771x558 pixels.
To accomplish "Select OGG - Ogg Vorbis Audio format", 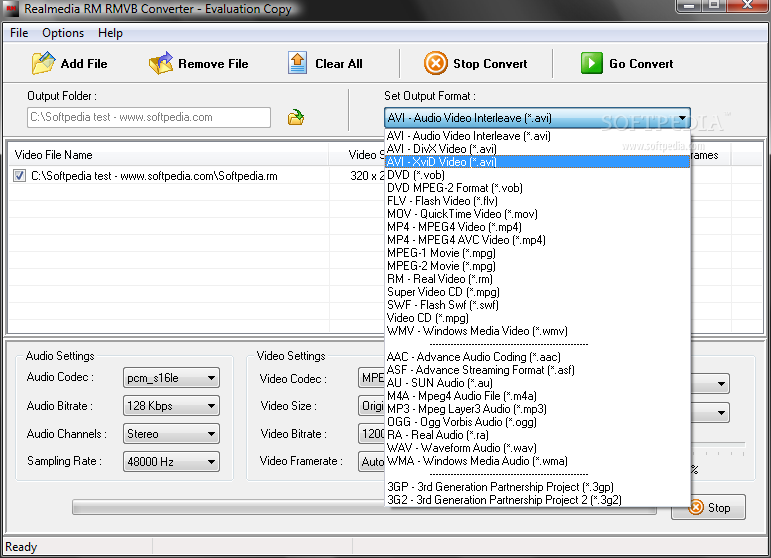I will (x=537, y=422).
